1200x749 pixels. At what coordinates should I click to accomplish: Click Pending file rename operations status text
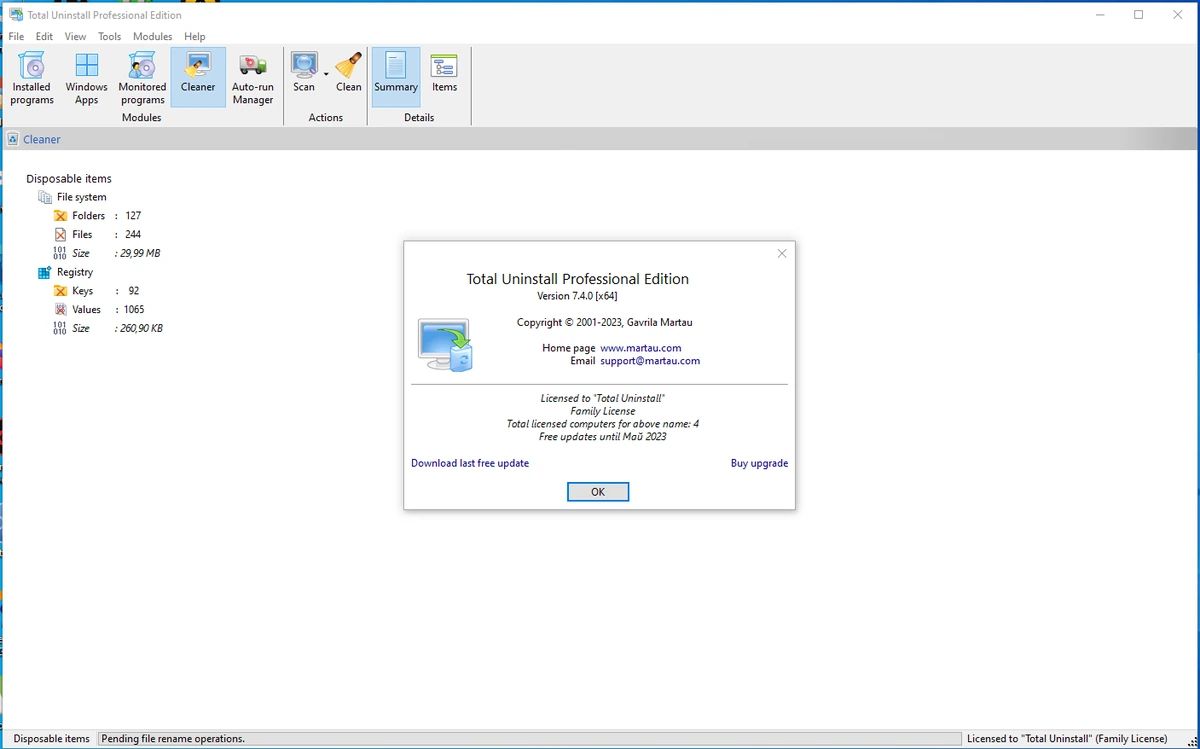click(x=173, y=739)
